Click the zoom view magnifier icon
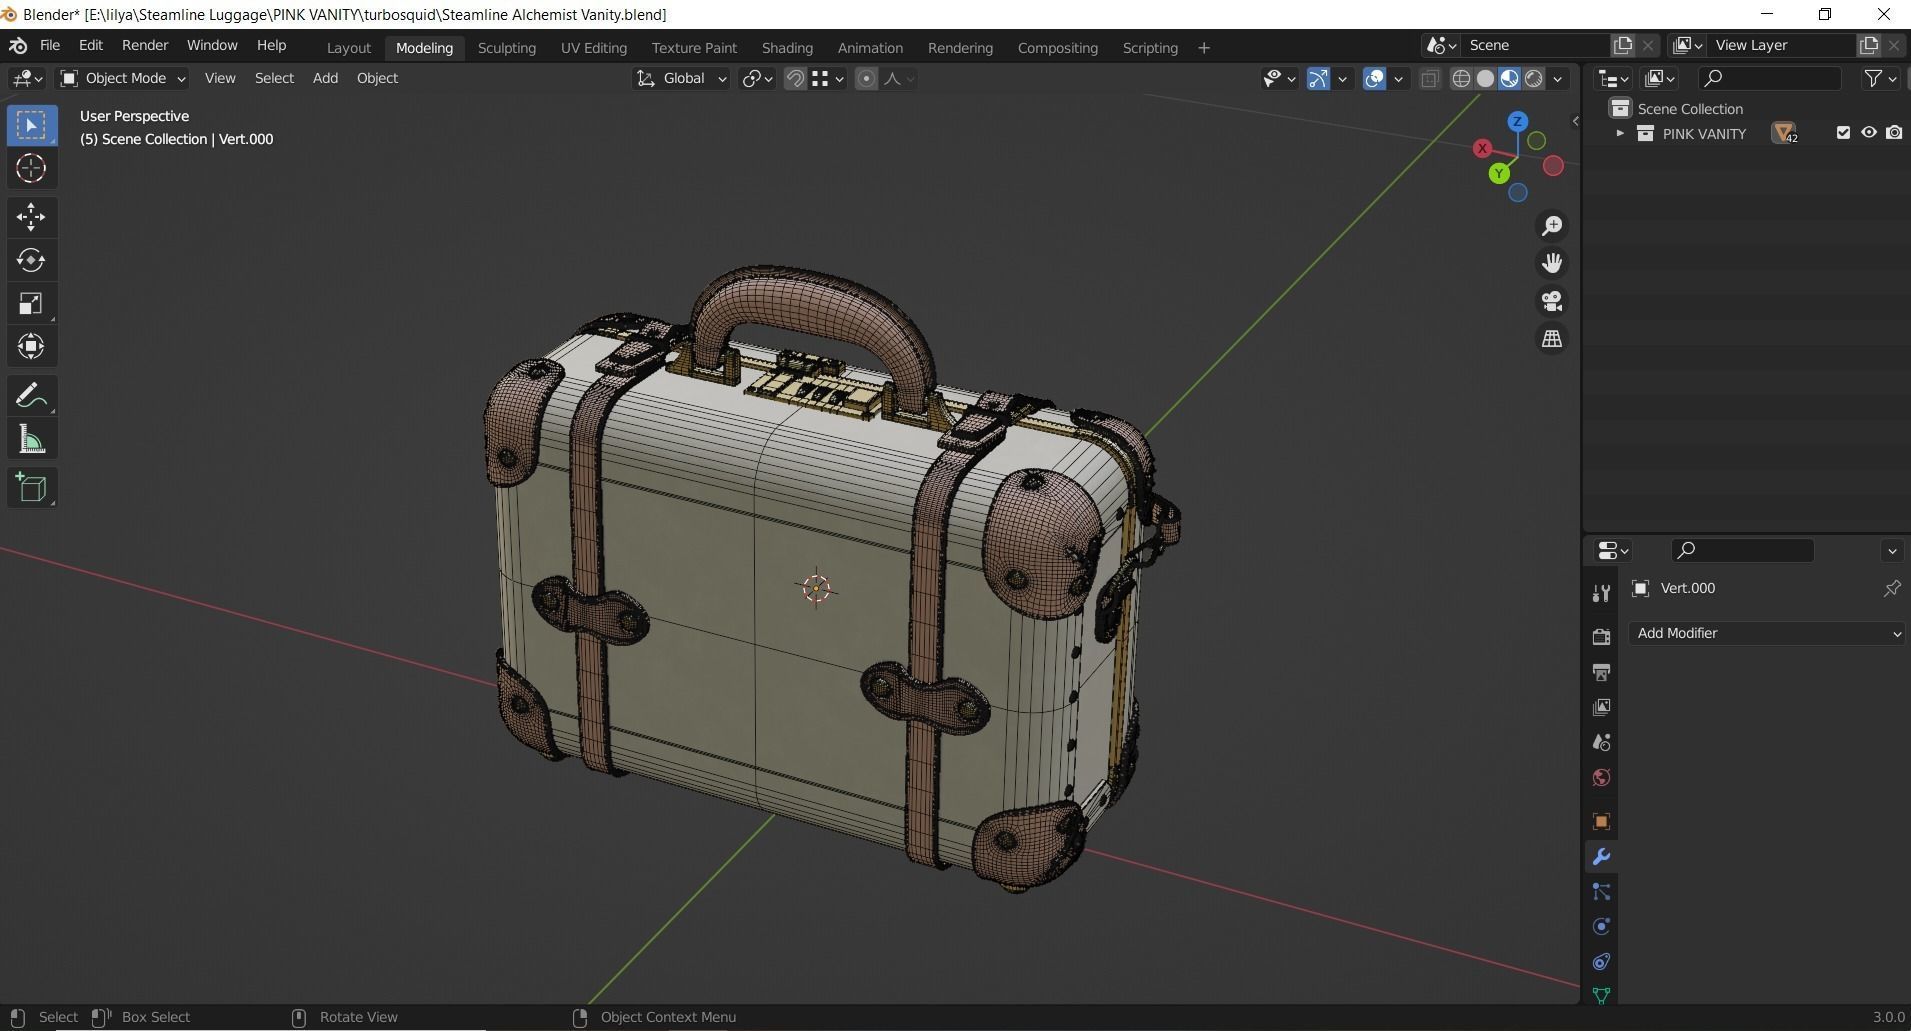The height and width of the screenshot is (1031, 1911). coord(1552,226)
